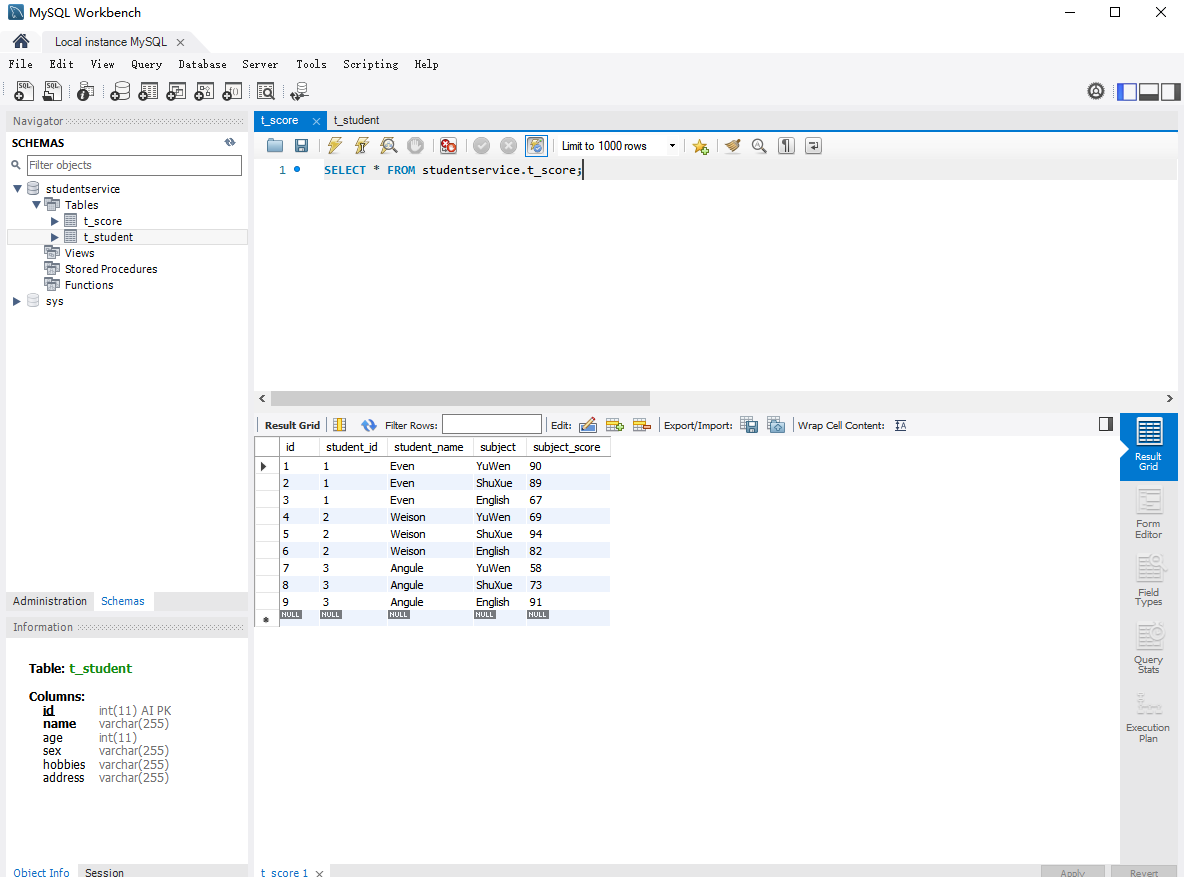Viewport: 1185px width, 877px height.
Task: Toggle right sidebar visibility
Action: (1171, 91)
